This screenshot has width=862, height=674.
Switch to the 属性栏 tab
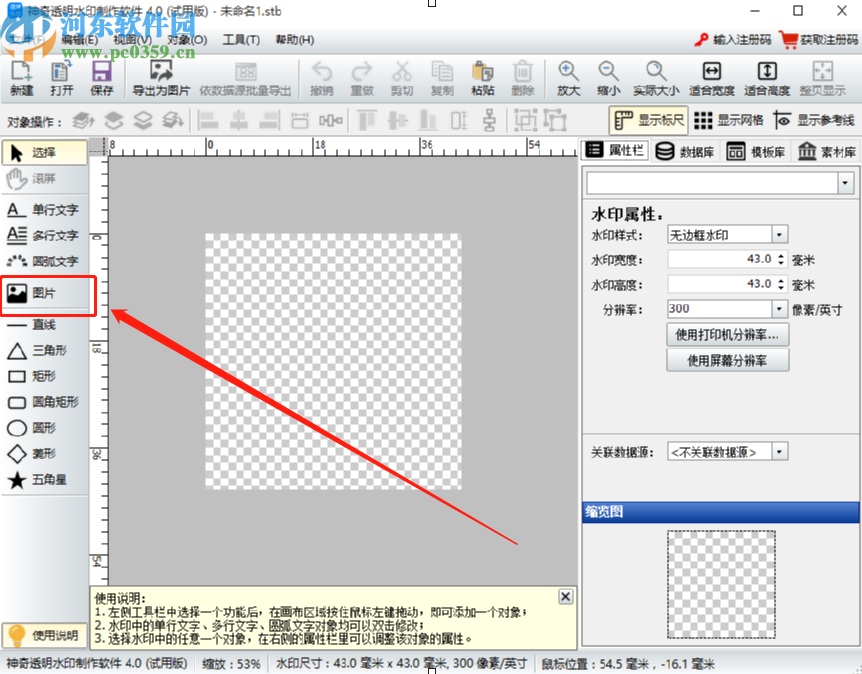tap(616, 150)
